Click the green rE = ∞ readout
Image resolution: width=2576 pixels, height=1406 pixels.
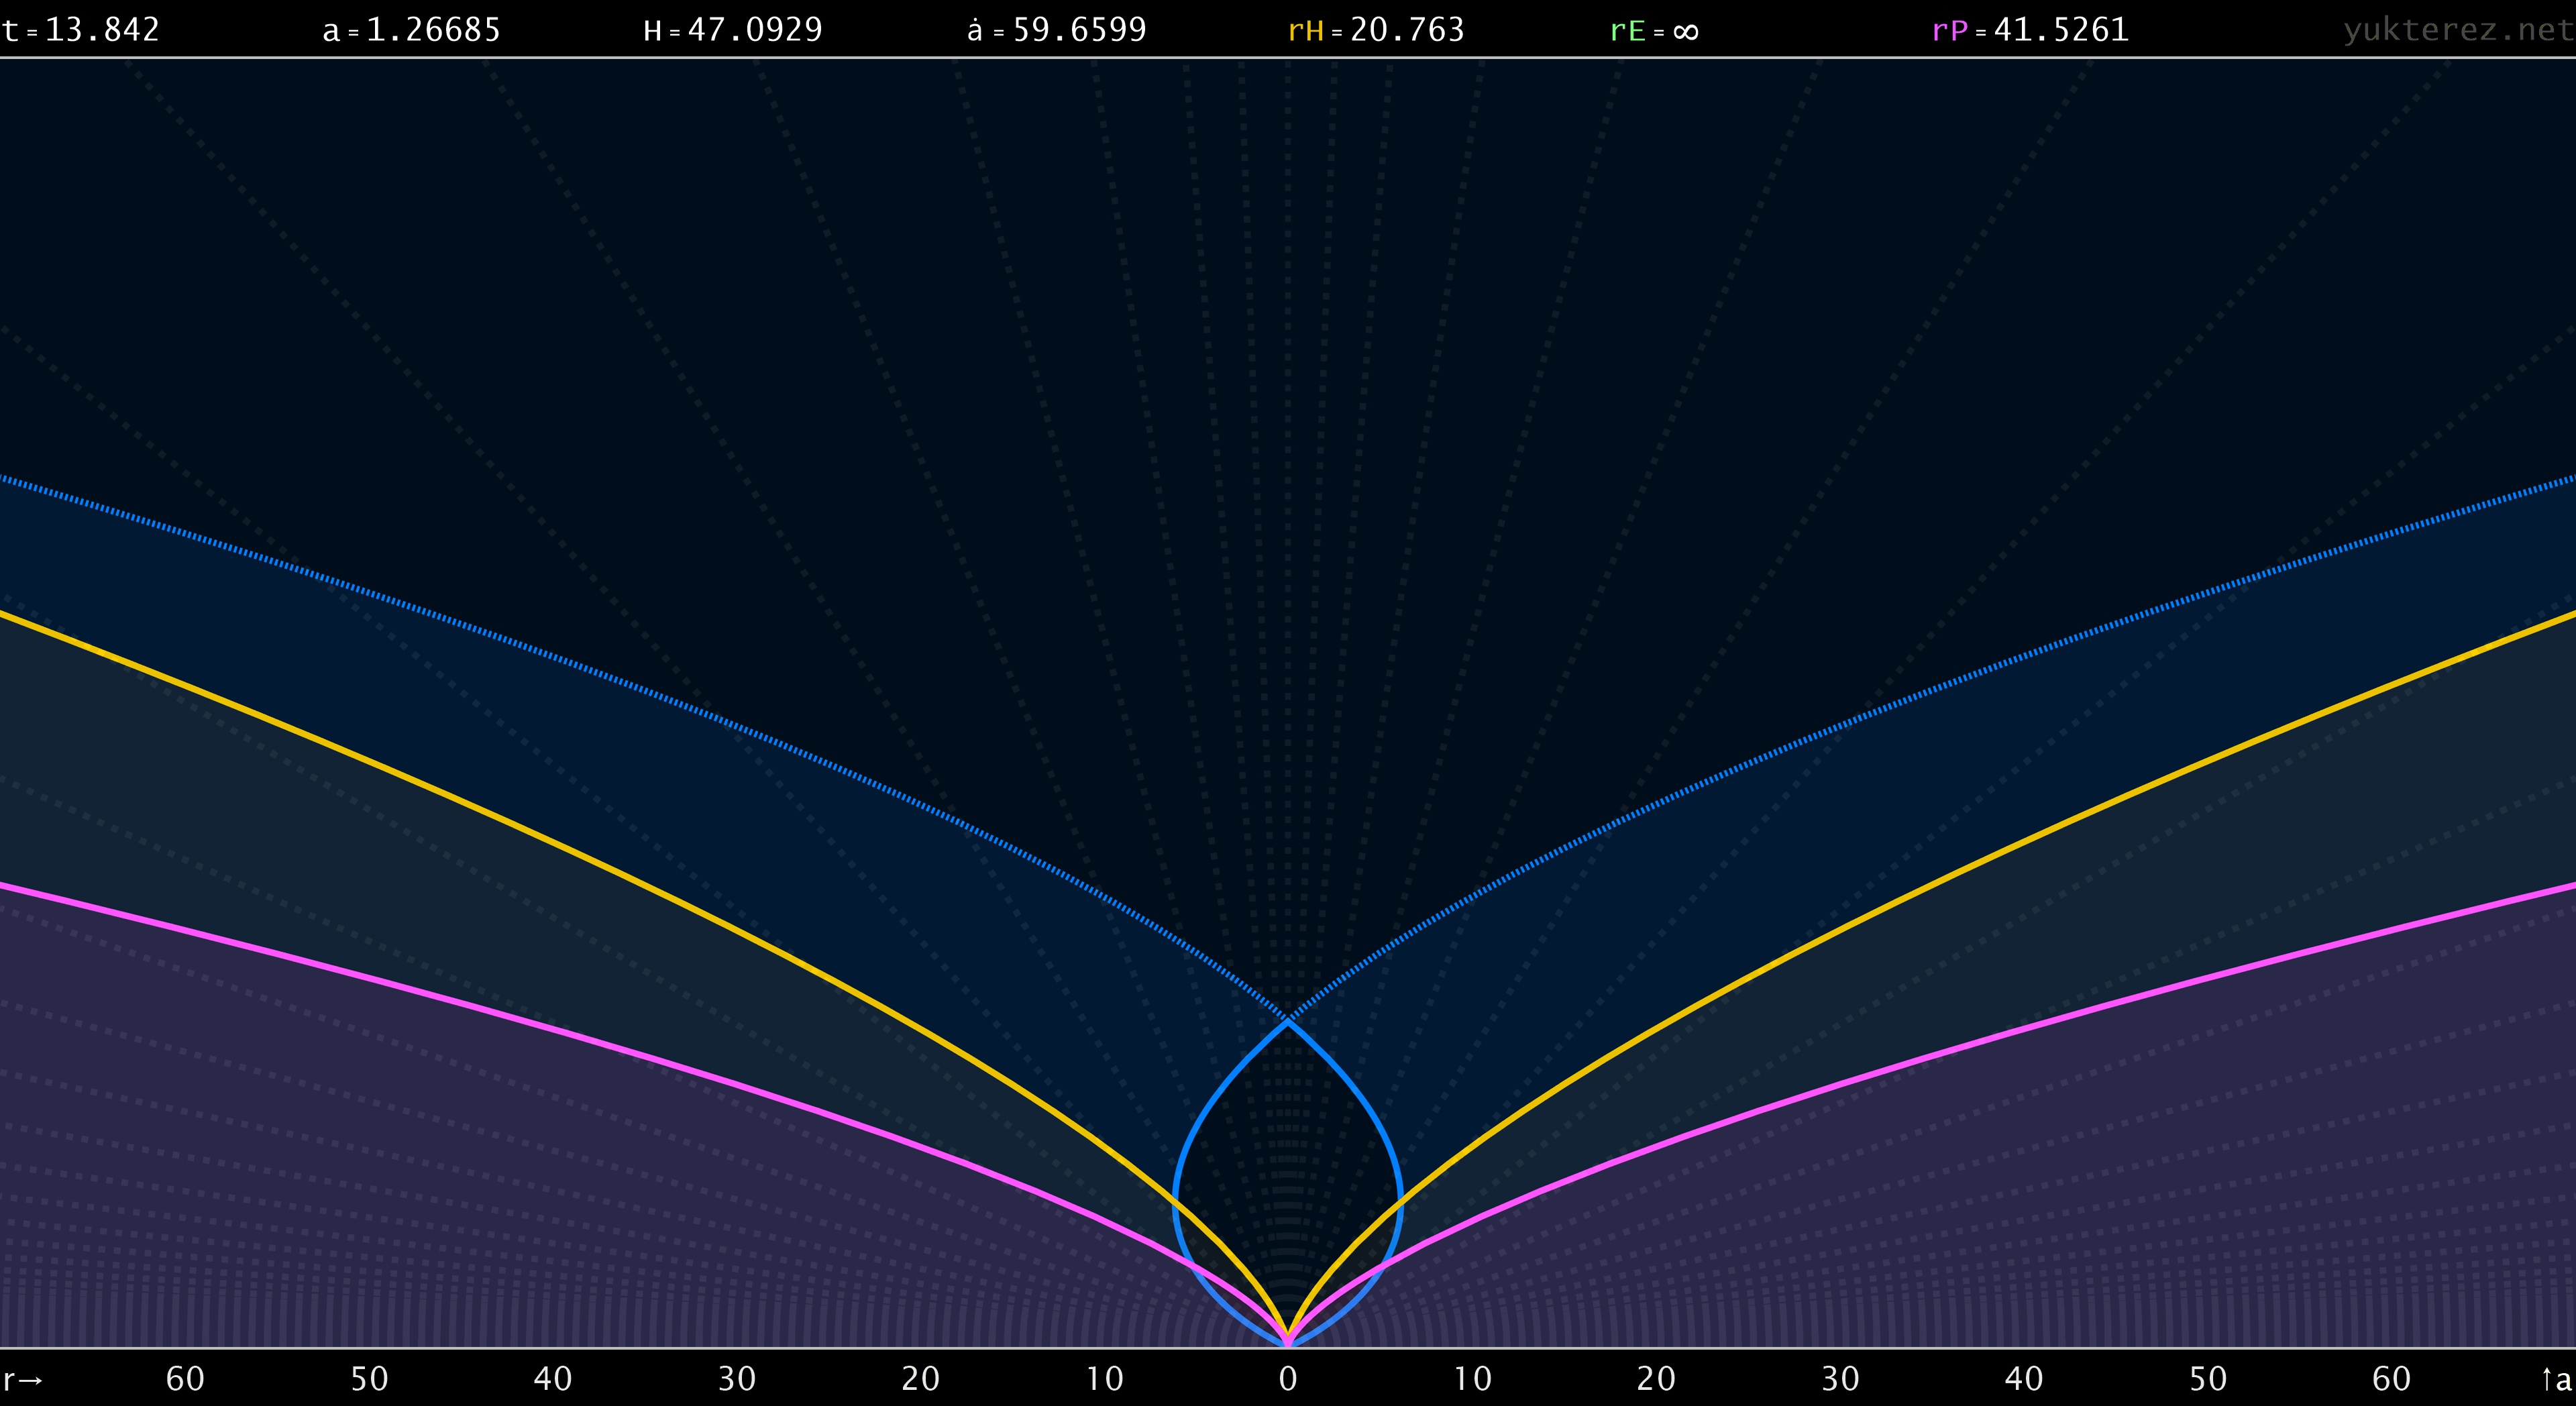1654,31
